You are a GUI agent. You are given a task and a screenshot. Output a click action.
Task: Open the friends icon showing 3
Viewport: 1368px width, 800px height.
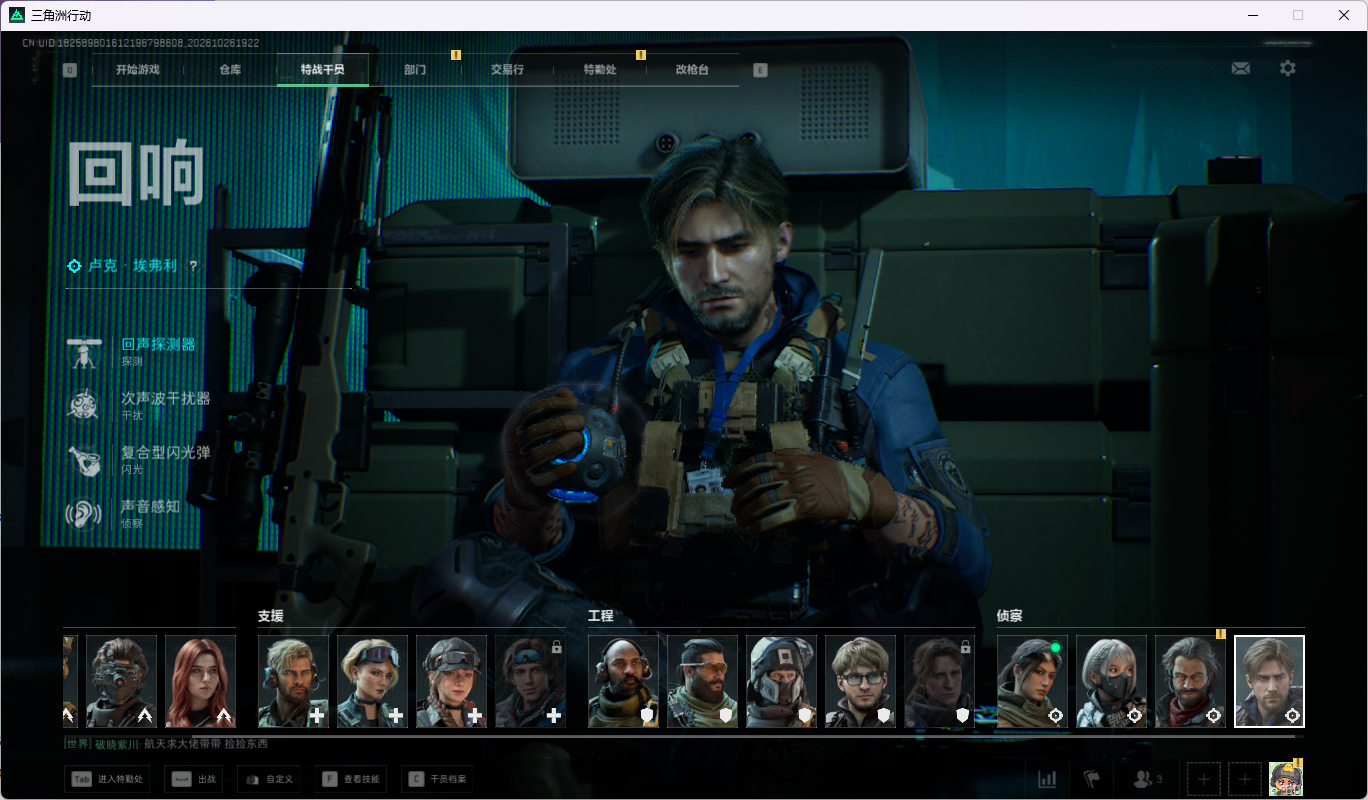pos(1146,779)
